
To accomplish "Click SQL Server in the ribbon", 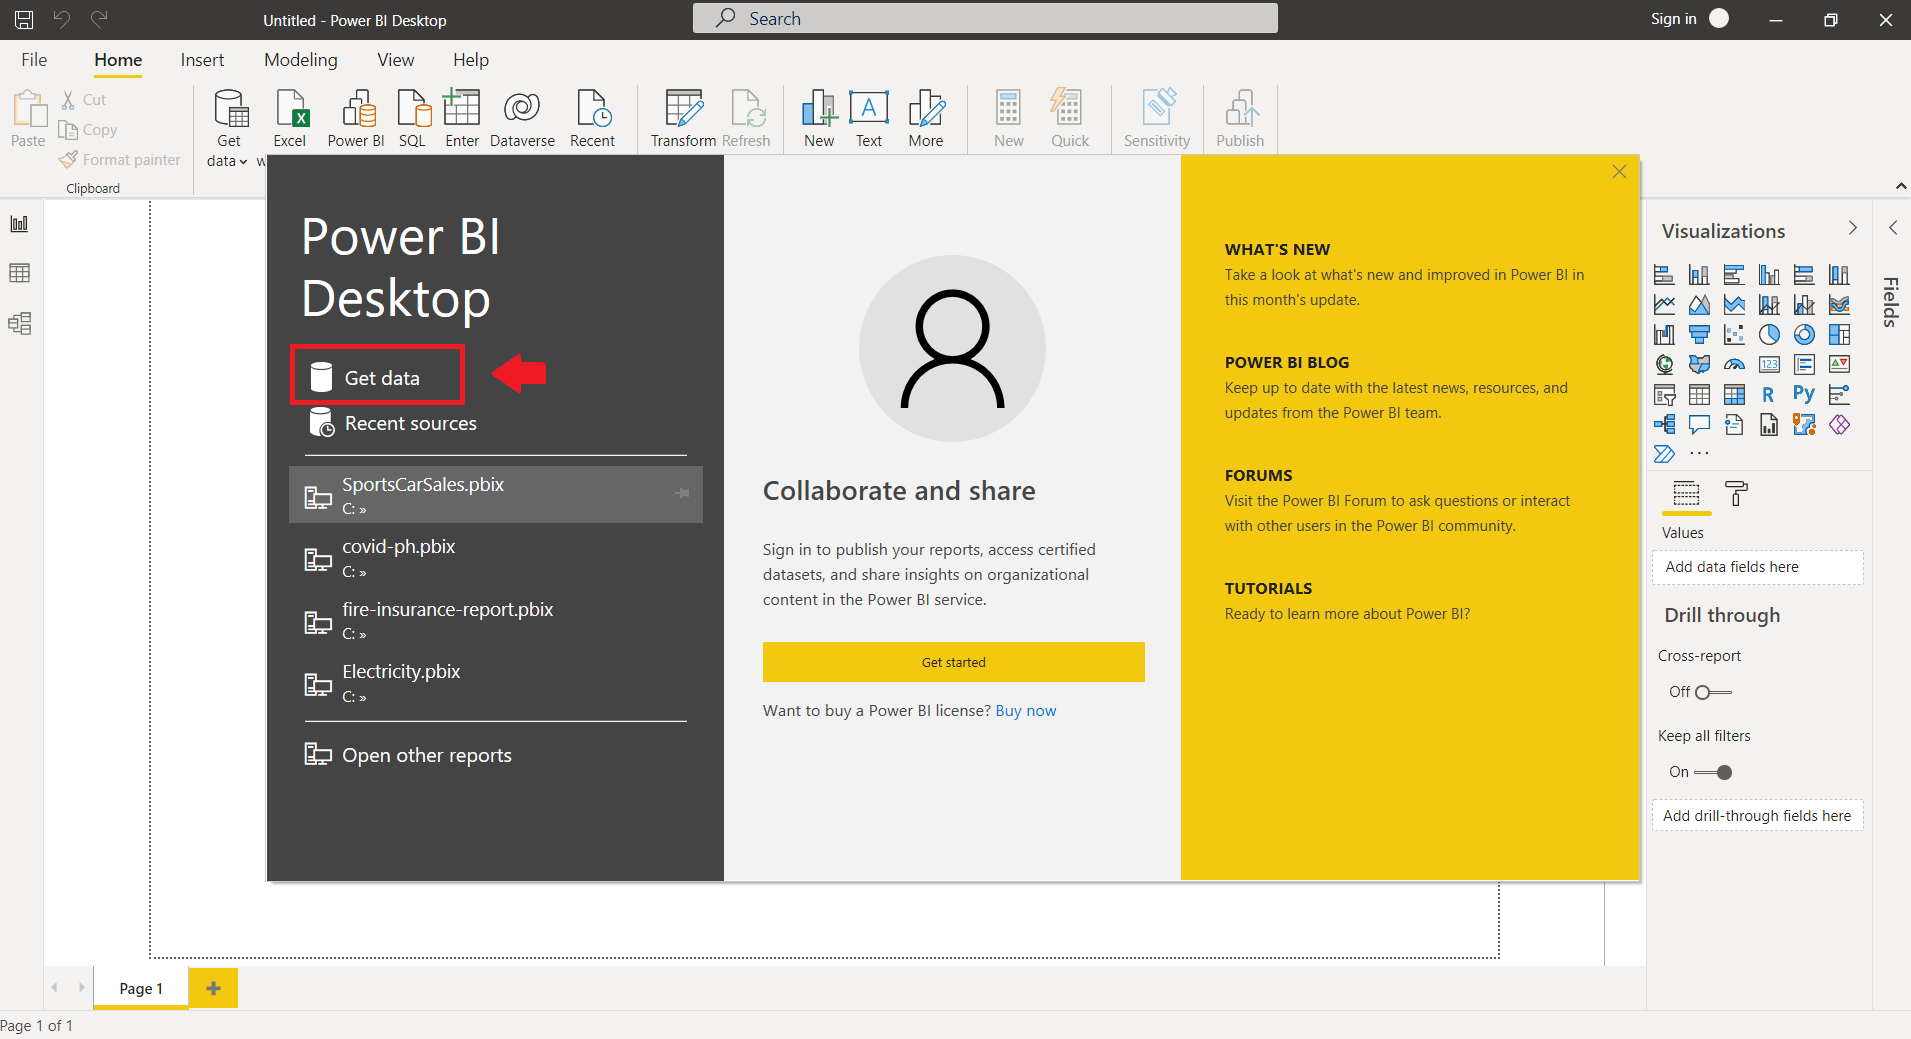I will tap(413, 119).
